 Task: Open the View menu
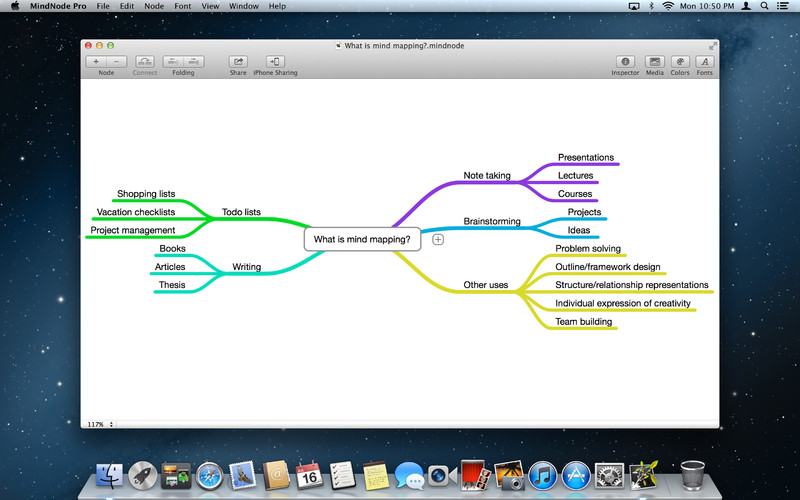click(210, 6)
